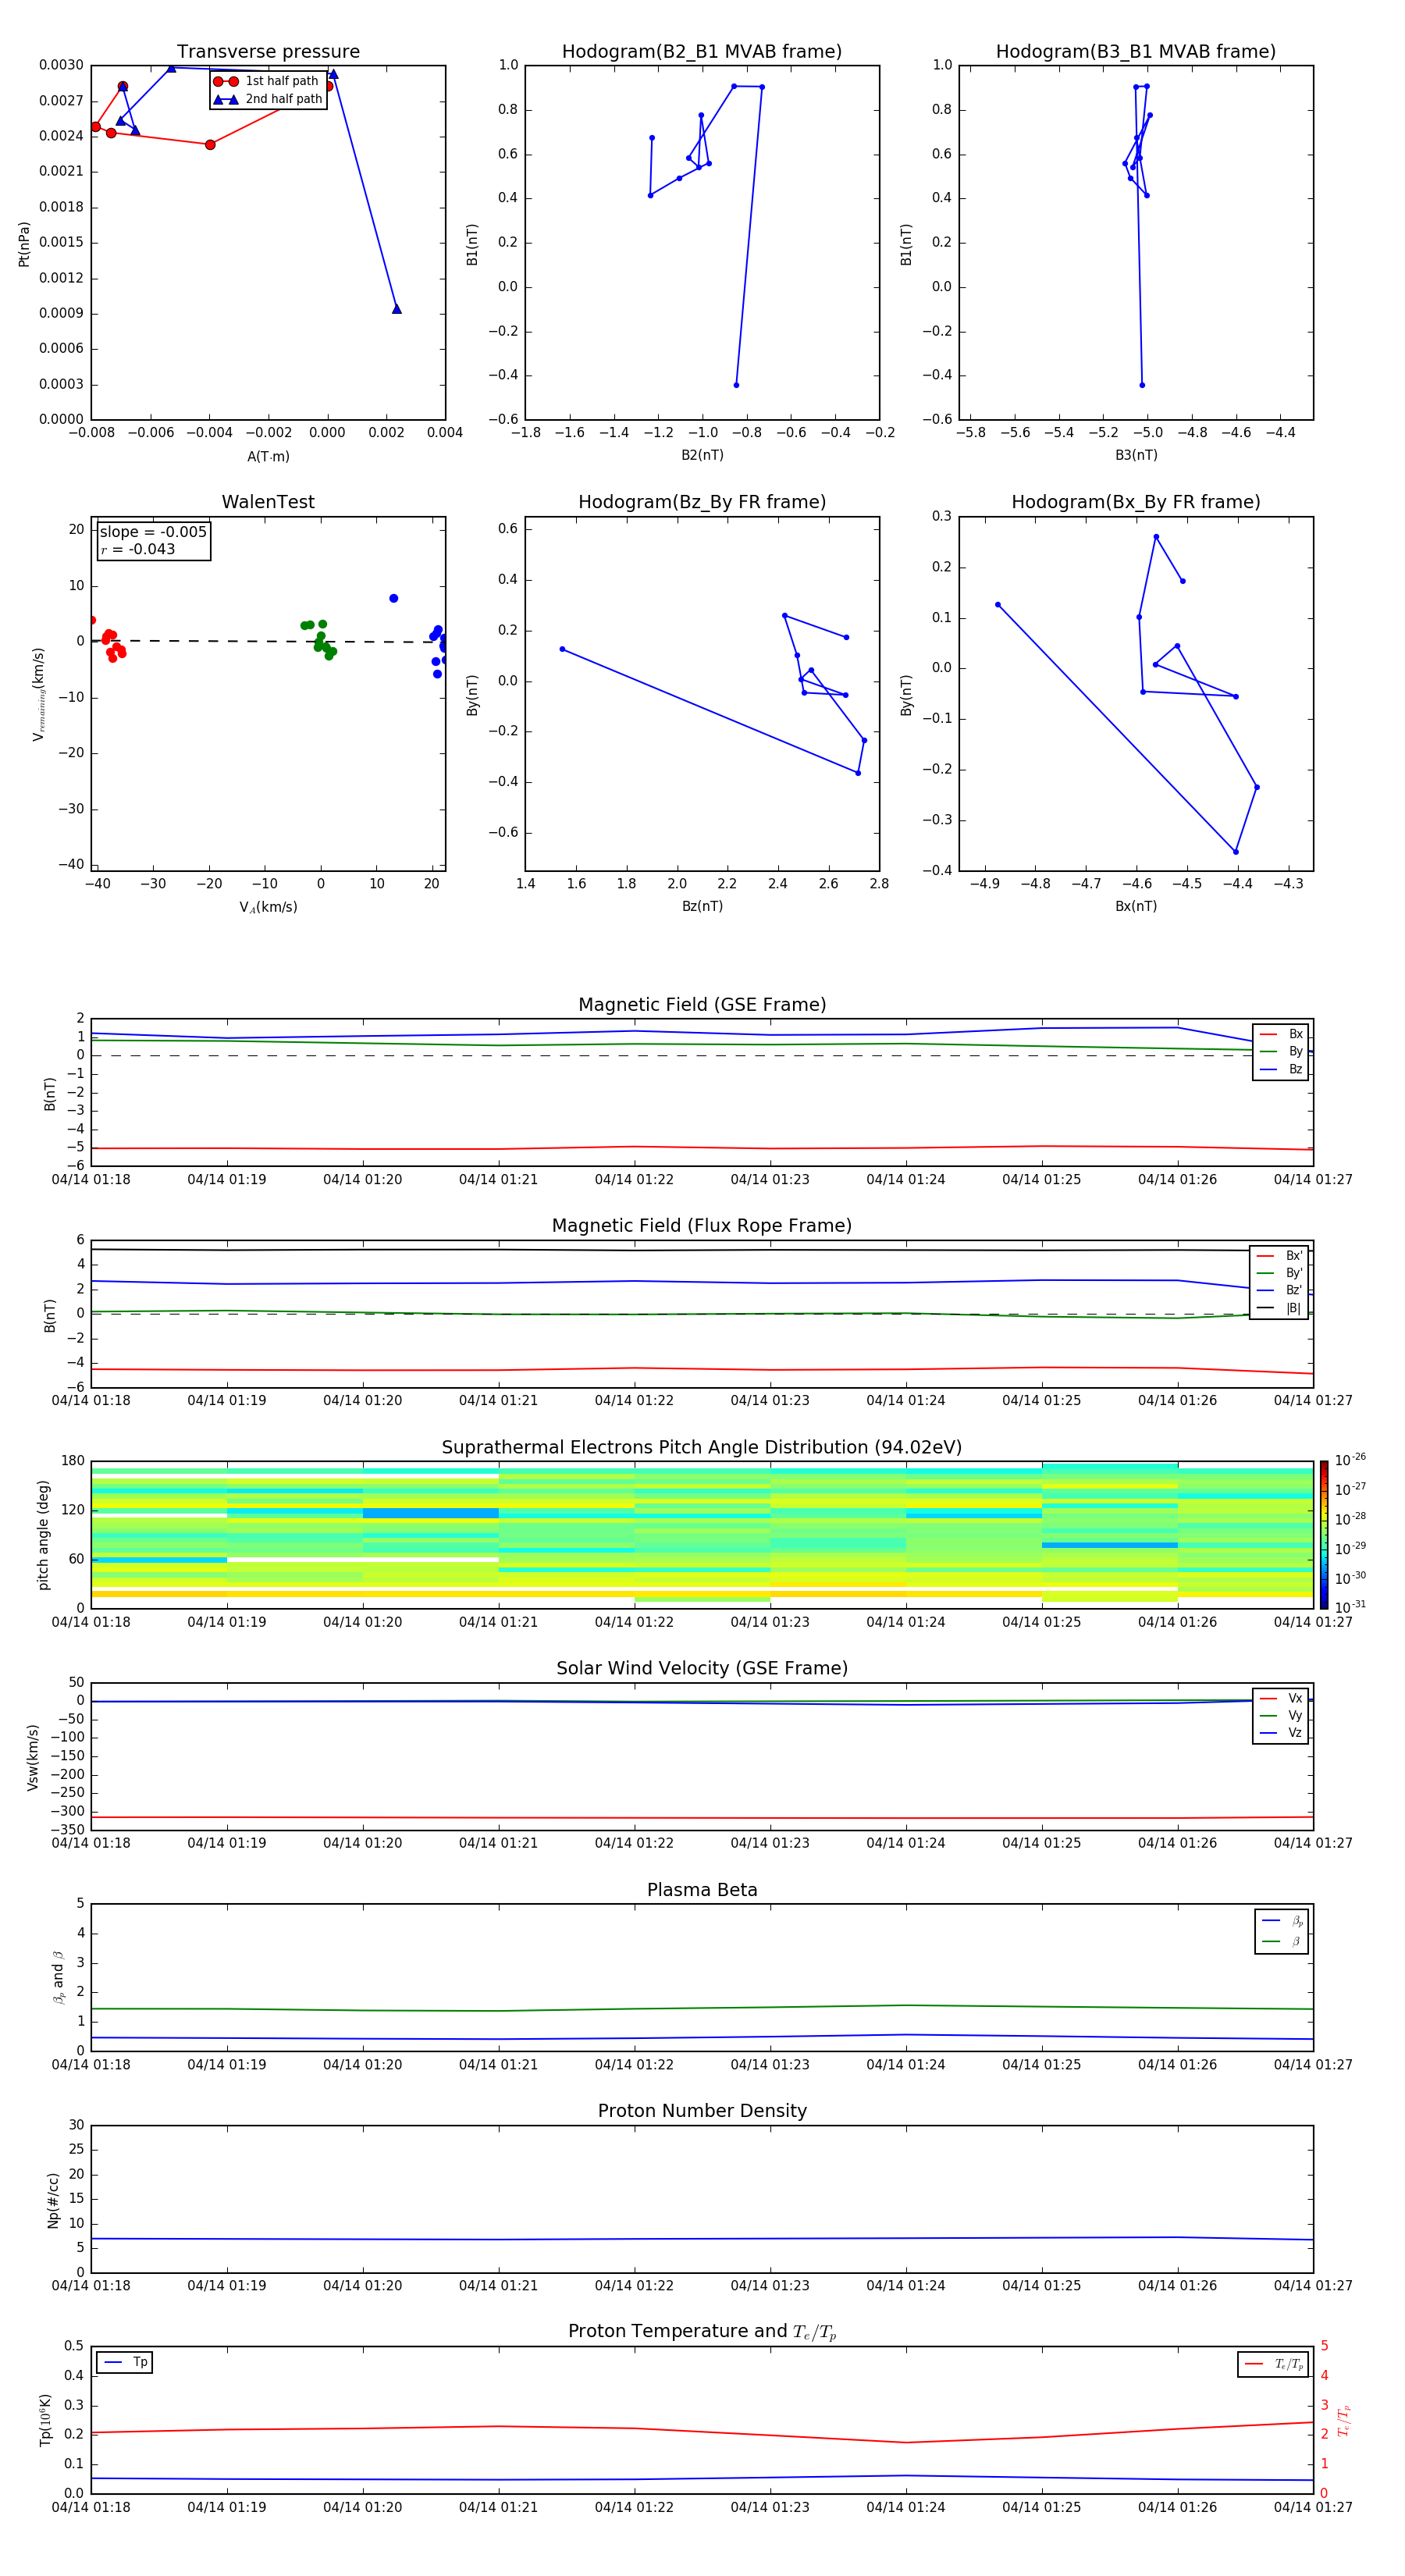Image resolution: width=1405 pixels, height=2576 pixels.
Task: Click the 'Hodogram(Bx_By FR frame)' title
Action: (x=1136, y=502)
